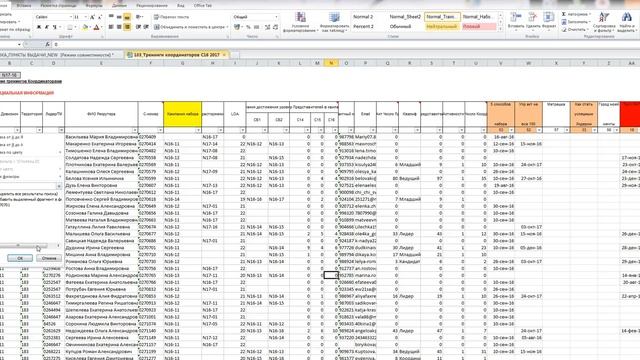The width and height of the screenshot is (640, 360).
Task: Align cell text to the top
Action: (111, 17)
